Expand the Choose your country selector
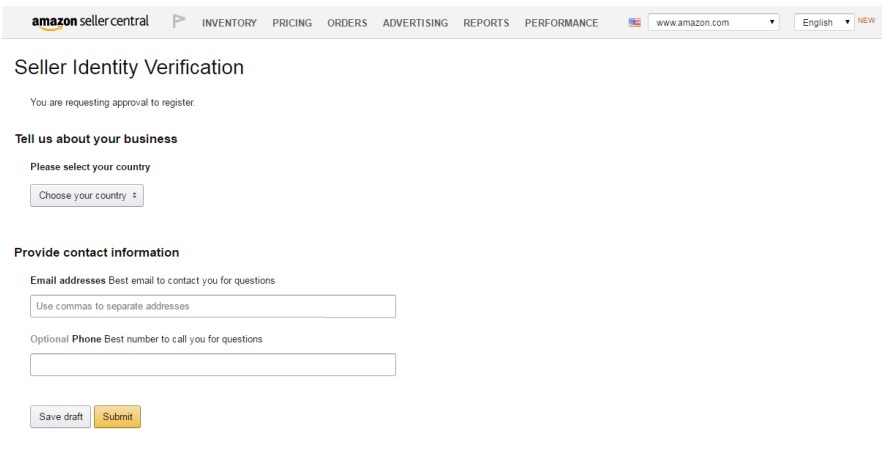Screen dimensions: 882x449 87,195
